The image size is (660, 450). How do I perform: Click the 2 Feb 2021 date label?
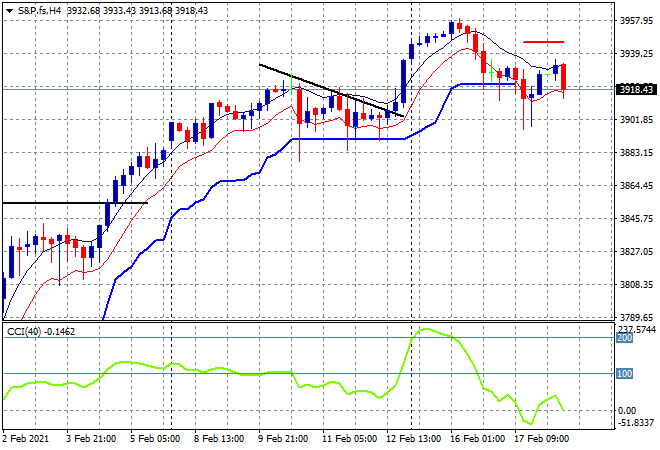26,439
